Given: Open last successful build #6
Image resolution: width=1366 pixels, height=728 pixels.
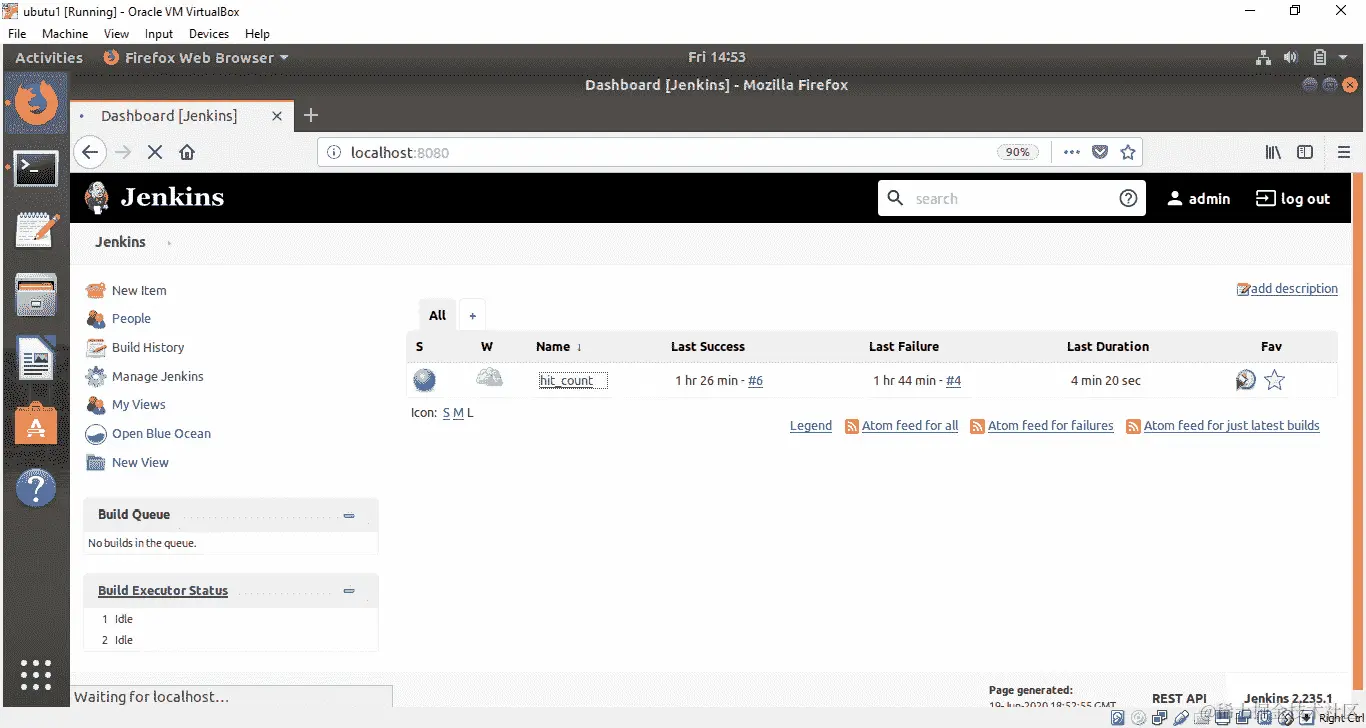Looking at the screenshot, I should click(x=755, y=381).
